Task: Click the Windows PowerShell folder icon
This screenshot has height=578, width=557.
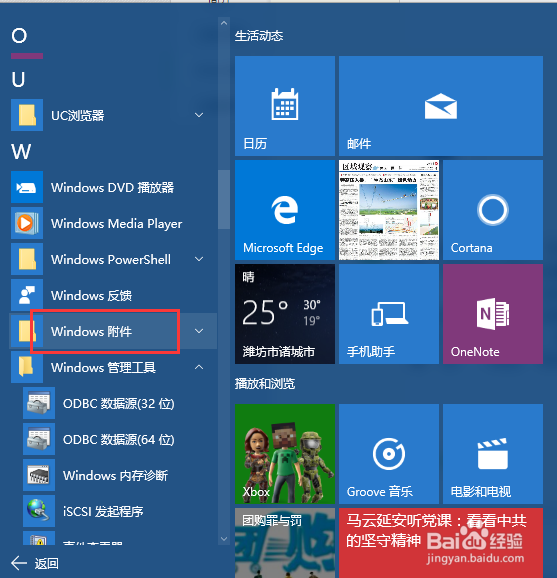Action: (x=27, y=259)
